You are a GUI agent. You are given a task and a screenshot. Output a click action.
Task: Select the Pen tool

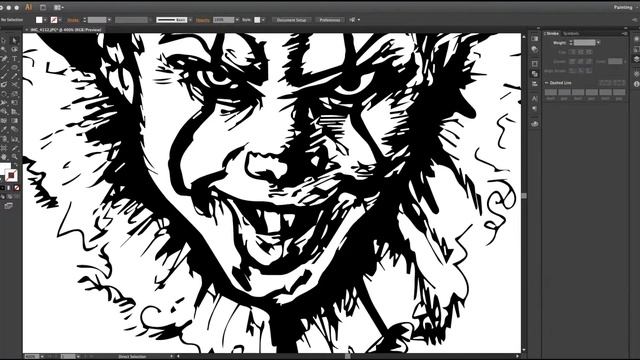click(x=4, y=58)
